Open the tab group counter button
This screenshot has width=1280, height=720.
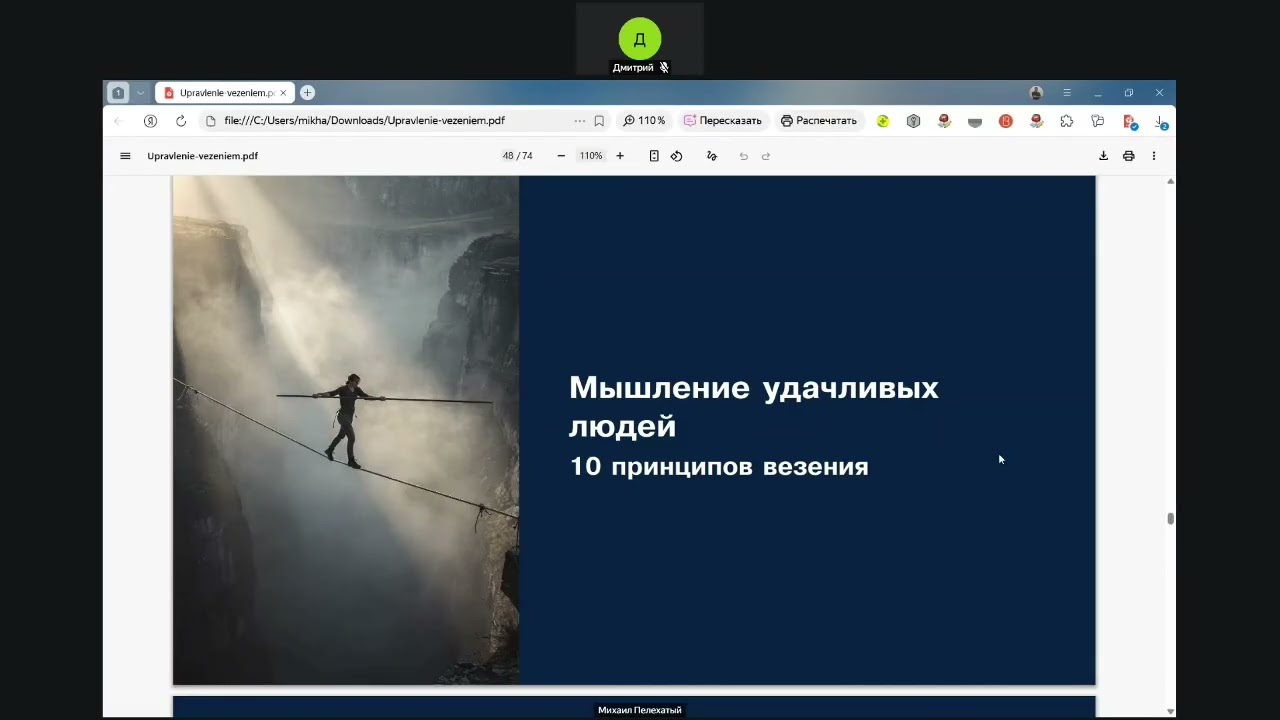(118, 92)
